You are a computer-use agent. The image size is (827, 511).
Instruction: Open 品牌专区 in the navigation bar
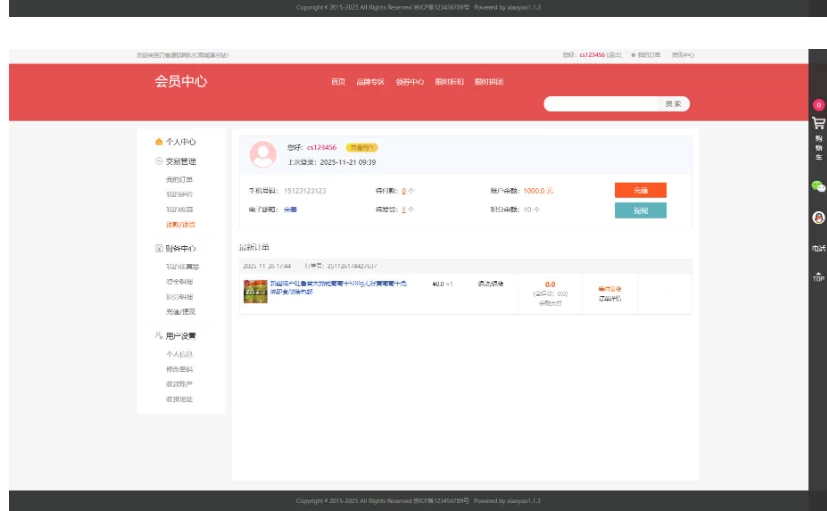coord(370,82)
